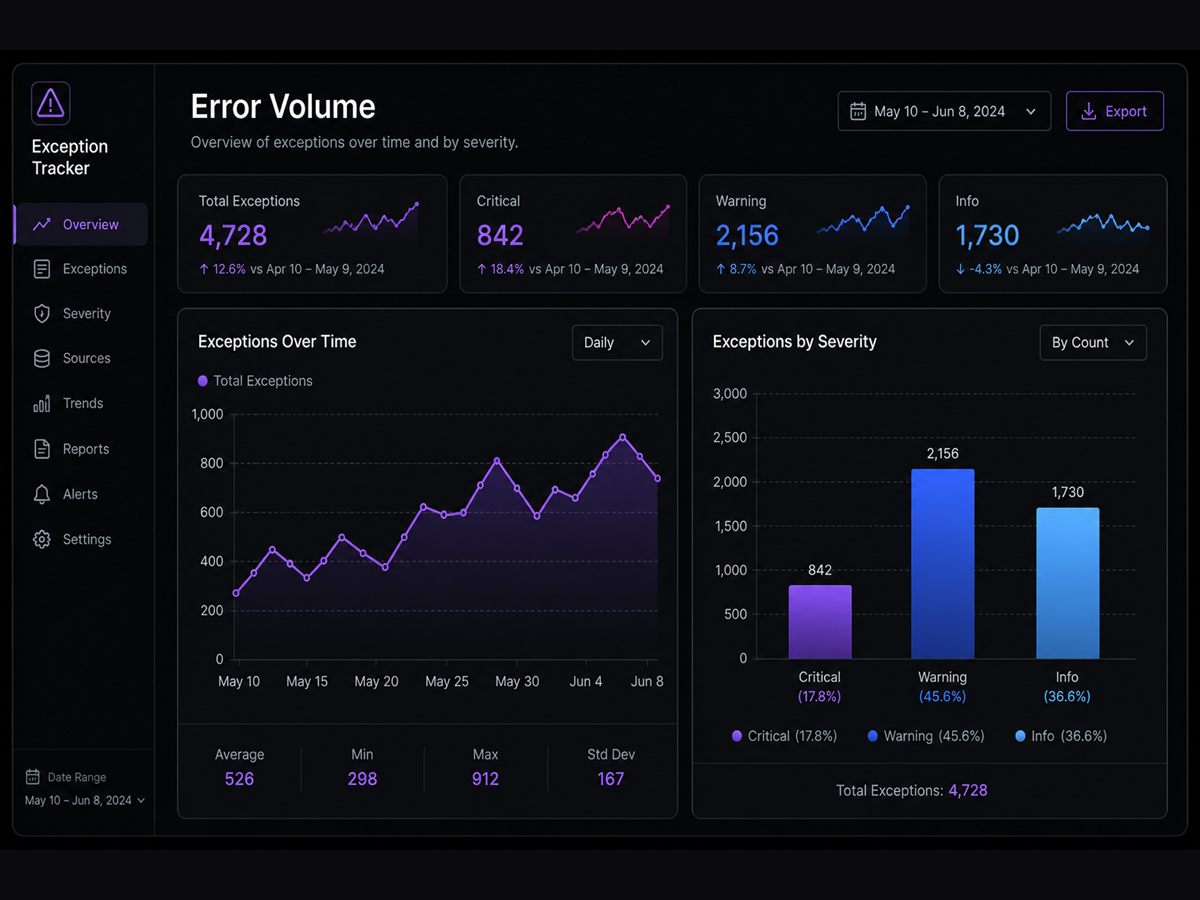Screen dimensions: 1200x900
Task: Click the 18.4% change indicator
Action: [x=500, y=269]
